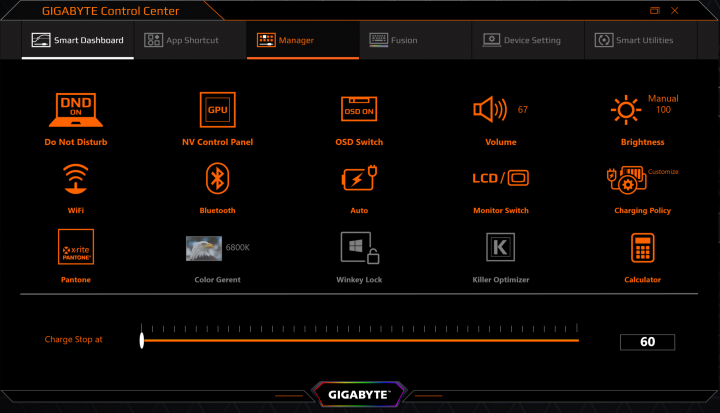The image size is (720, 413).
Task: Toggle the OSD Switch icon
Action: pos(359,109)
